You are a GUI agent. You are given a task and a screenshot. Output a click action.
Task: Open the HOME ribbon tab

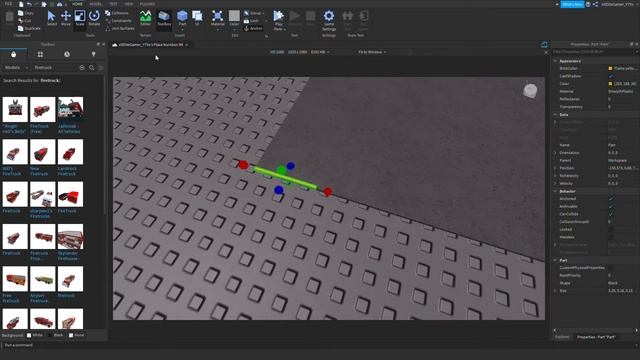[77, 4]
